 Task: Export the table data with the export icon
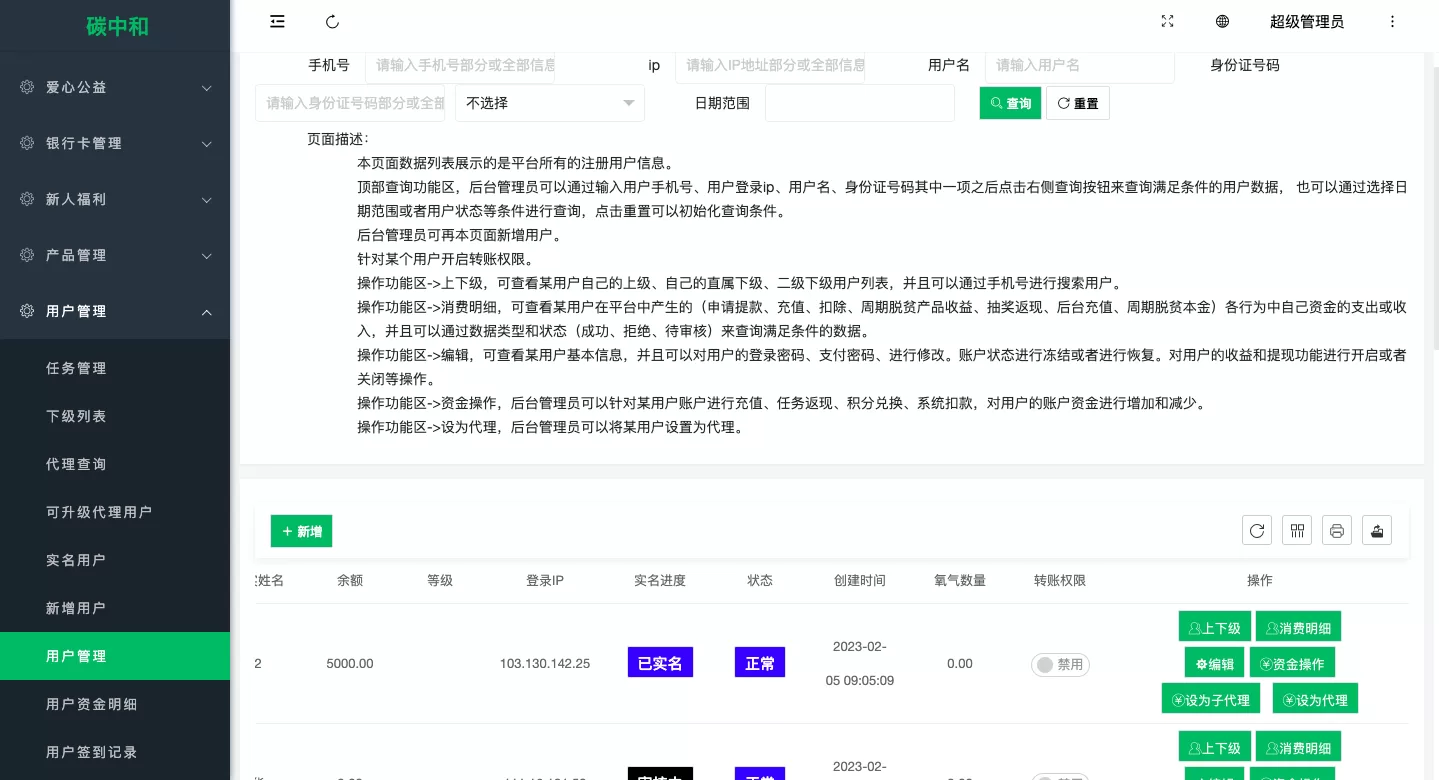1377,530
